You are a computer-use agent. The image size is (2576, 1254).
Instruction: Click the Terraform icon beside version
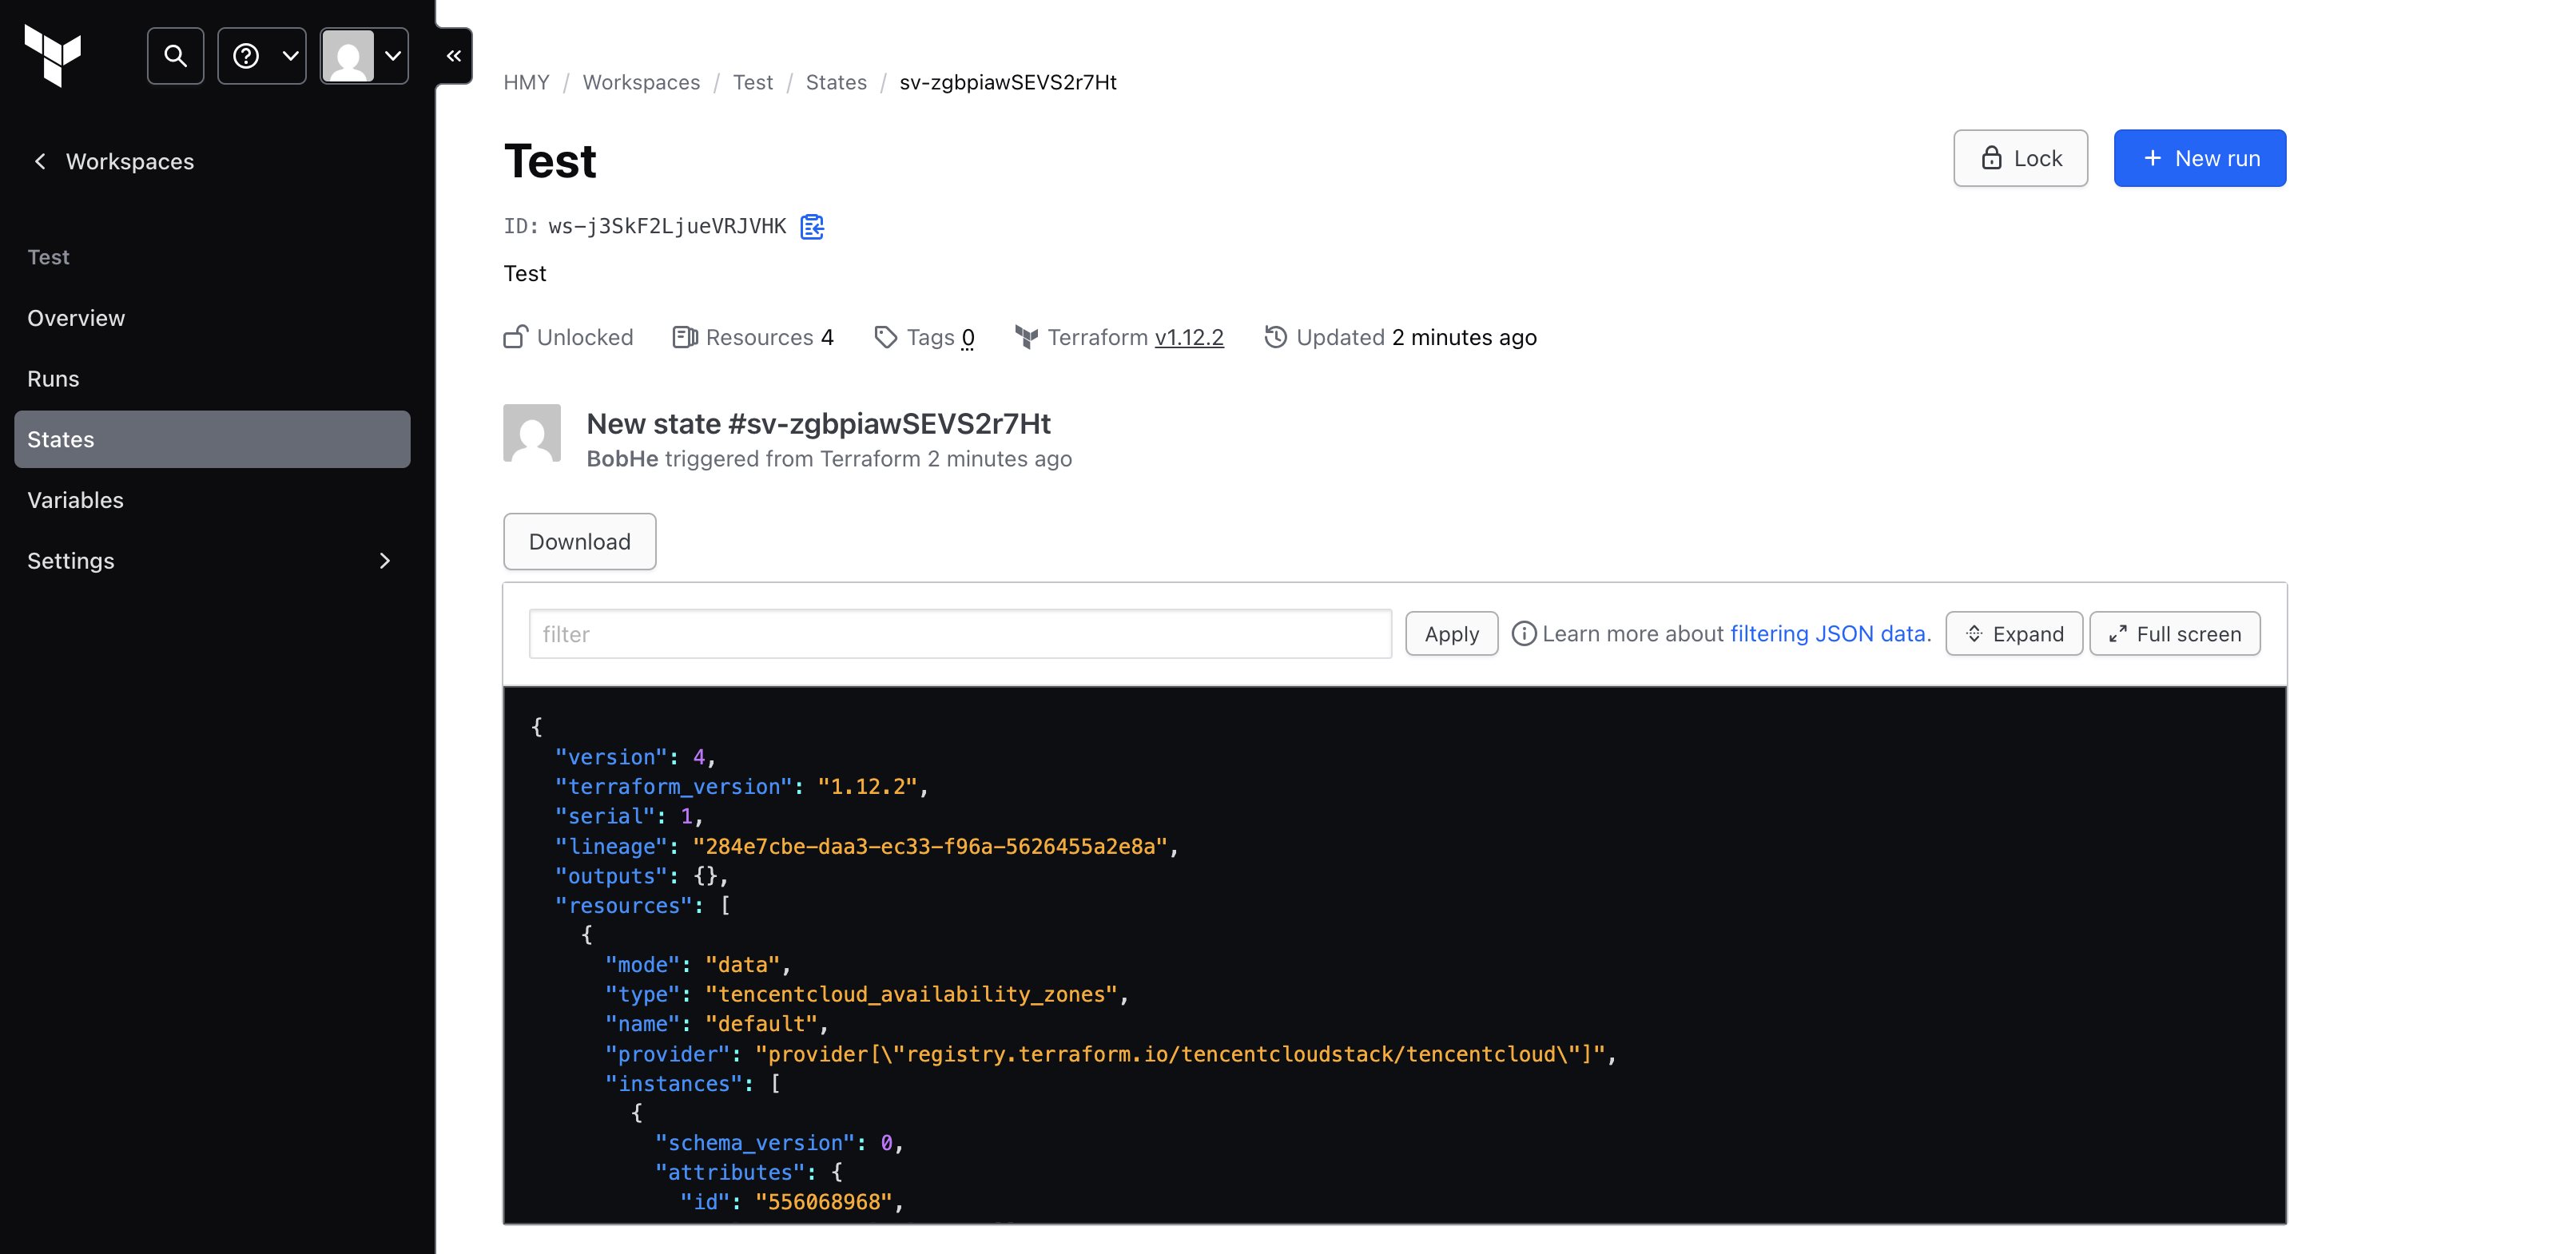click(1026, 337)
